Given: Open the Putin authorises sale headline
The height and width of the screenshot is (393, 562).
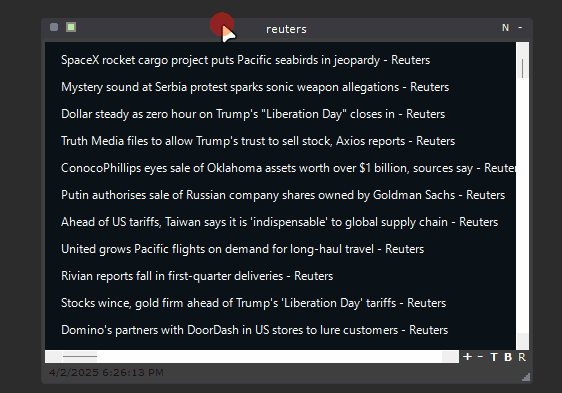Looking at the screenshot, I should (283, 195).
